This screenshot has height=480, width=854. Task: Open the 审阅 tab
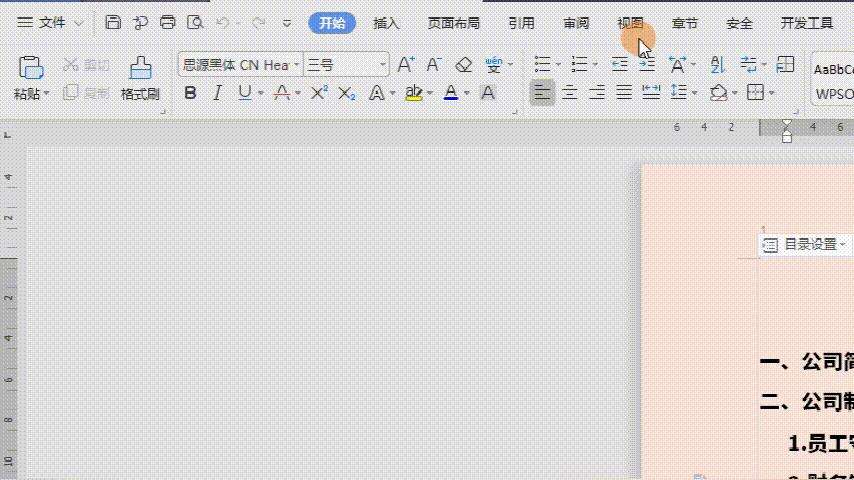(x=576, y=23)
